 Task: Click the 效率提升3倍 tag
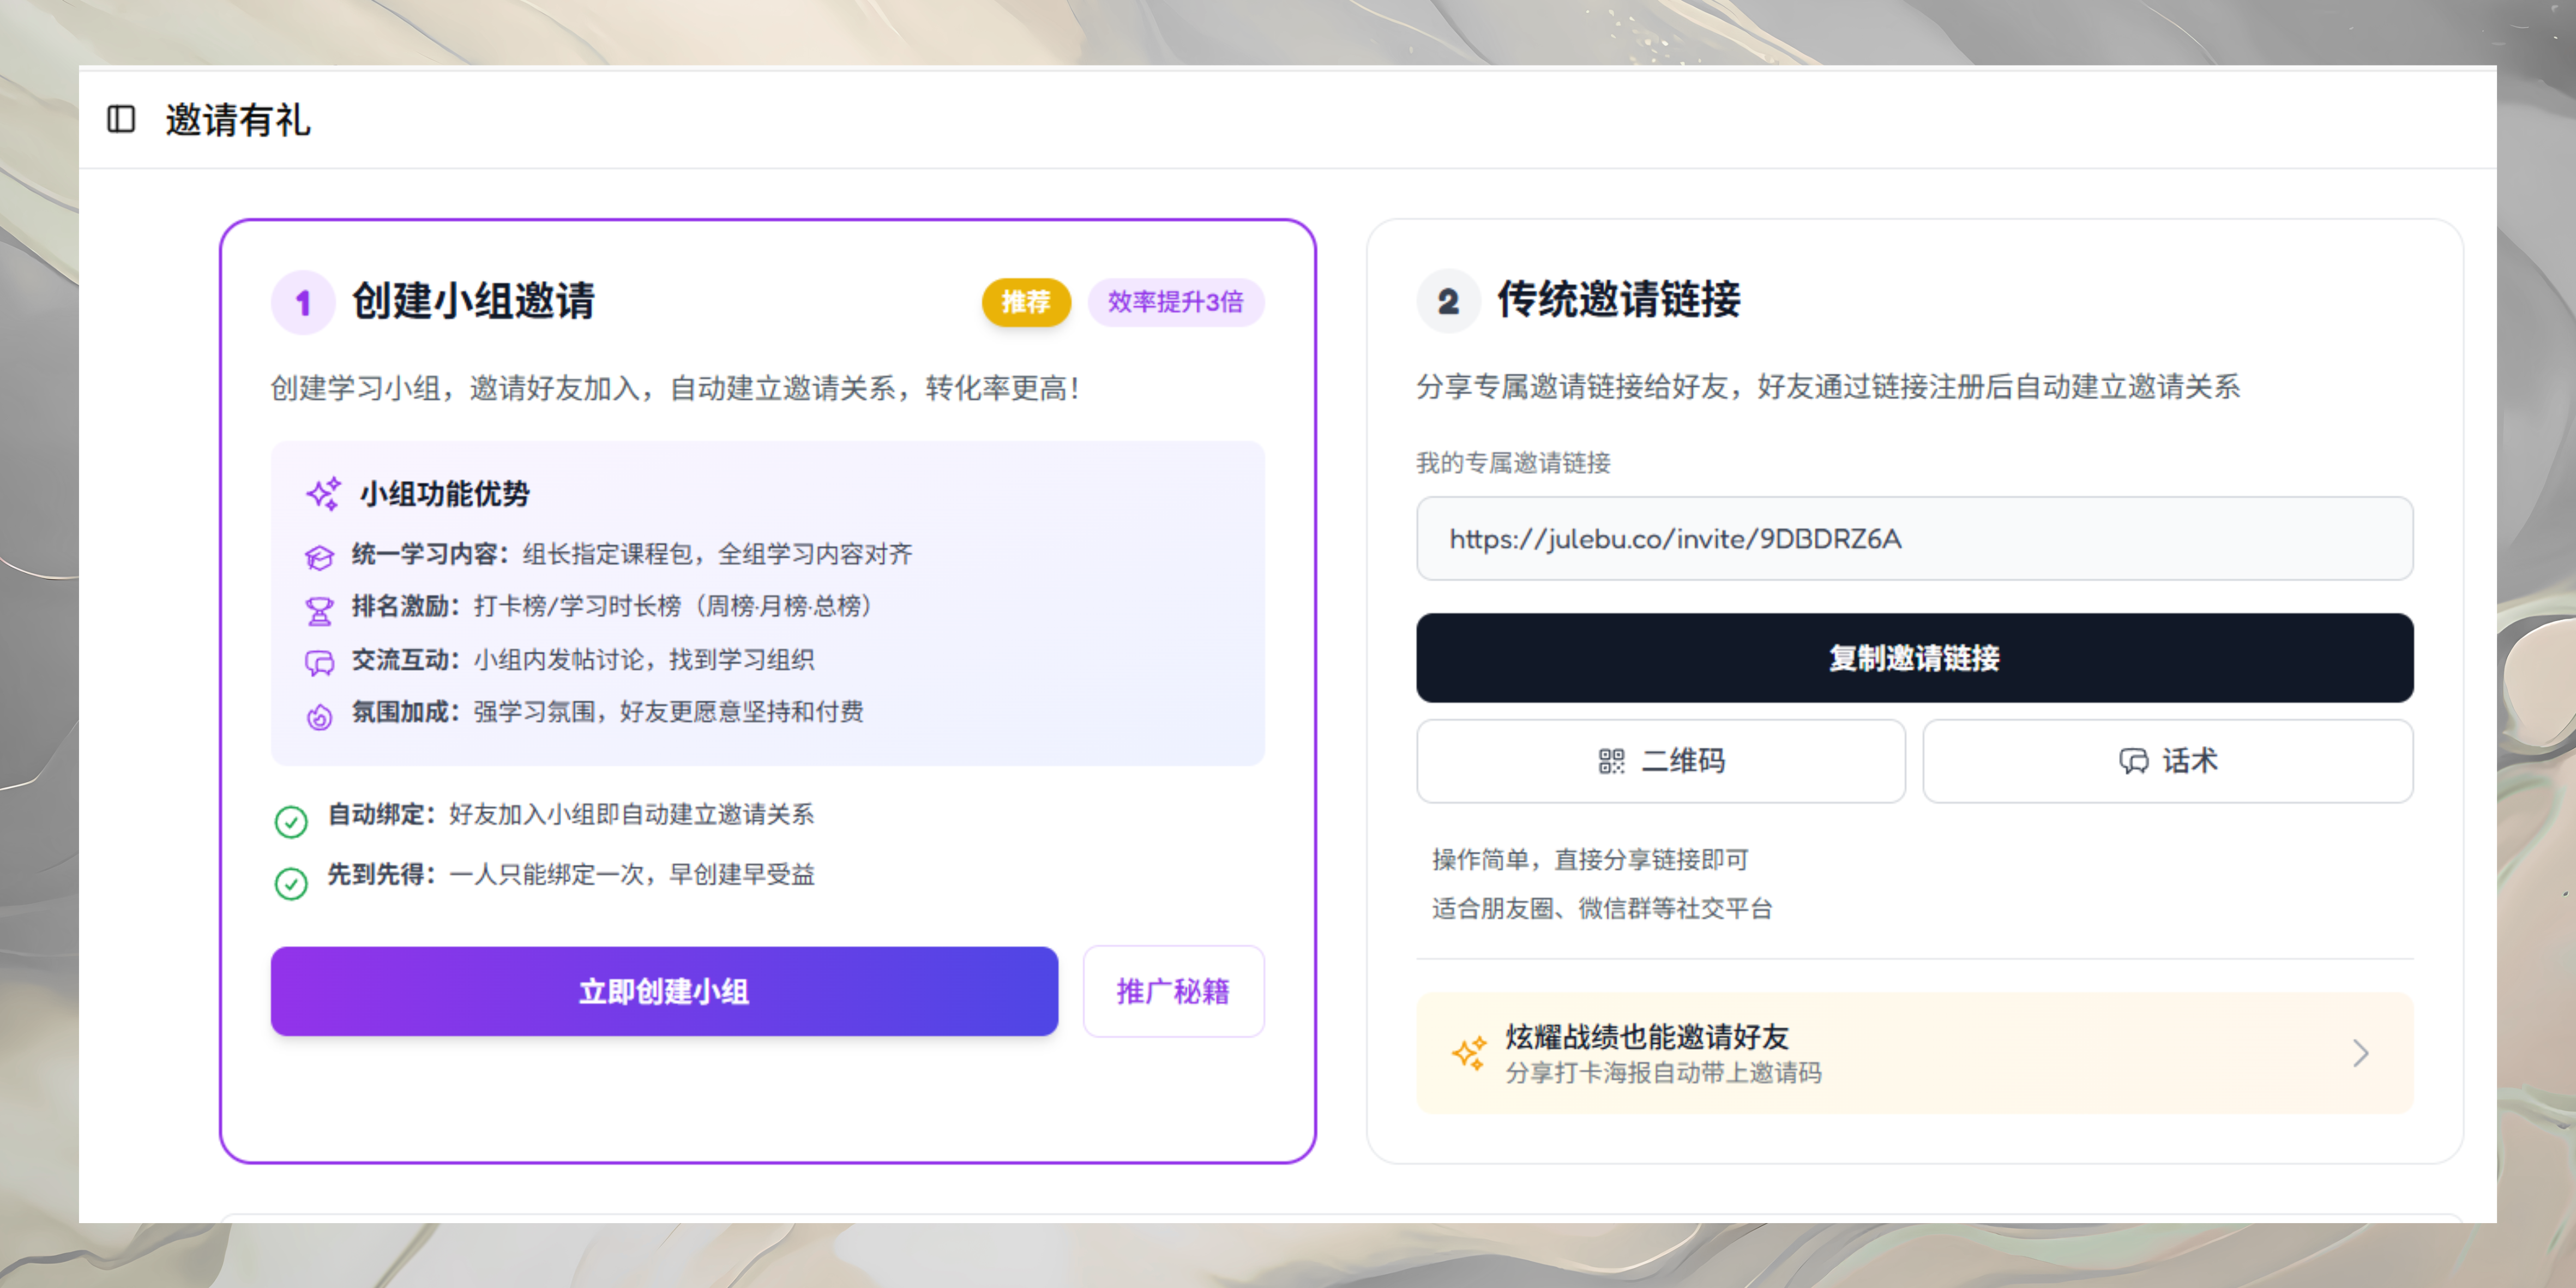[x=1175, y=302]
